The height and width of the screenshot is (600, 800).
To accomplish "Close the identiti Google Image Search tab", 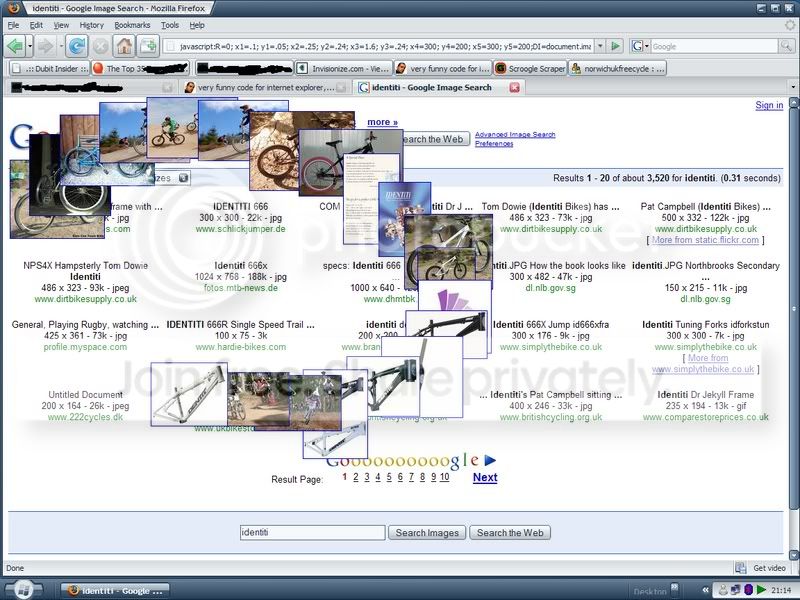I will [x=514, y=87].
